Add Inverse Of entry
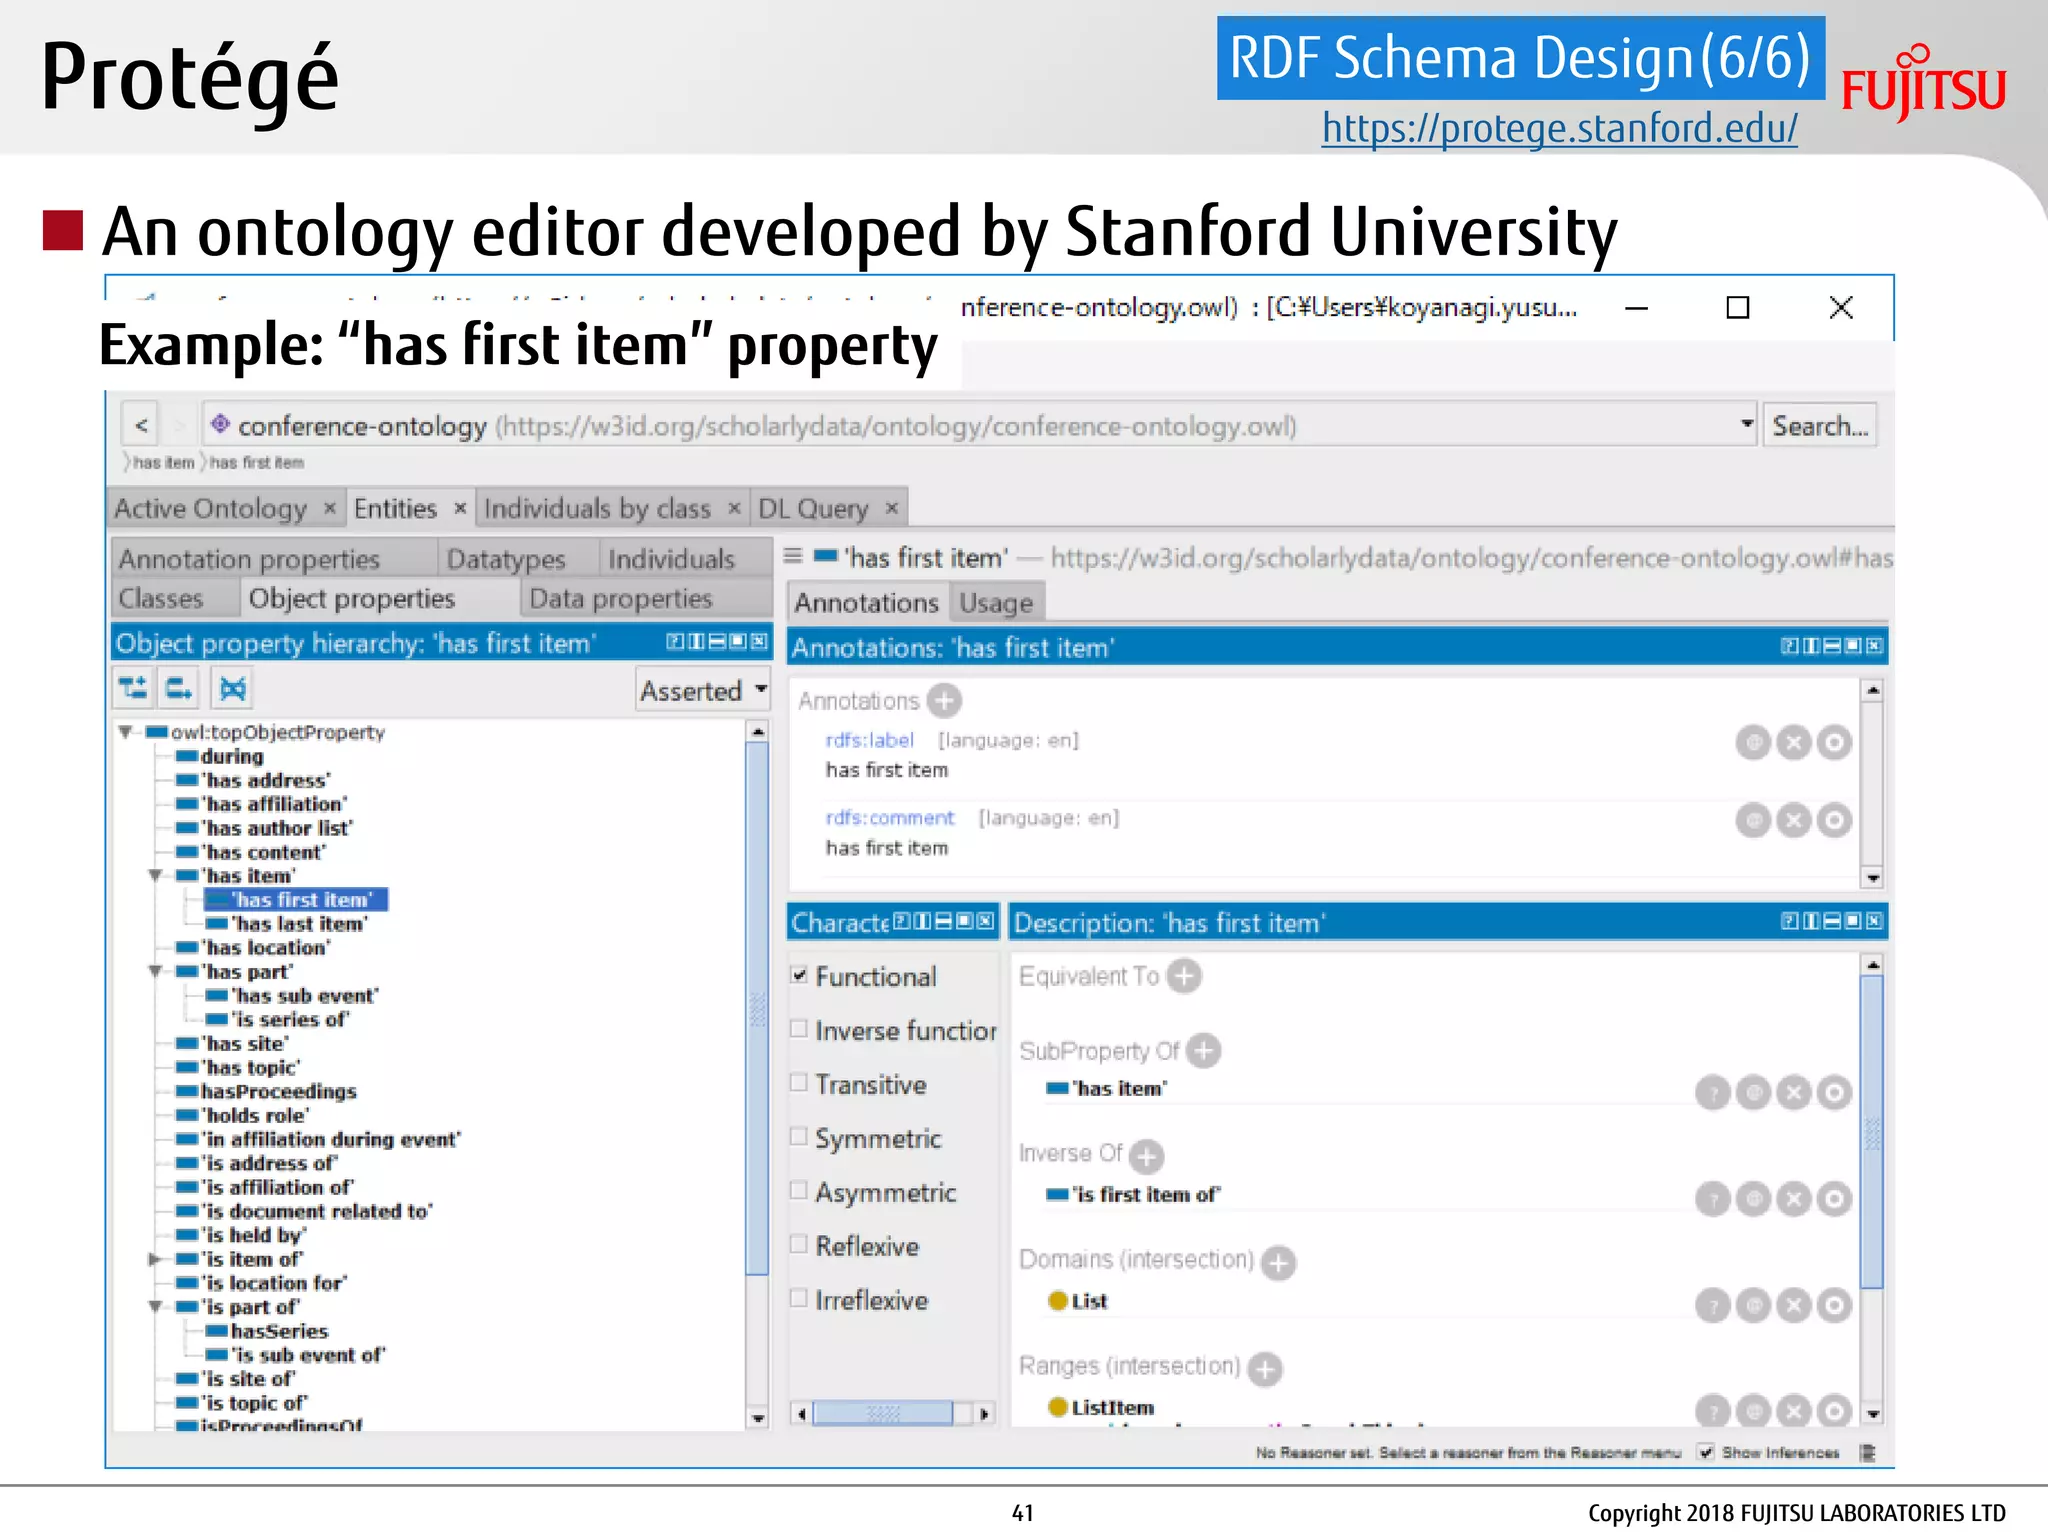Viewport: 2048px width, 1536px height. (1146, 1156)
